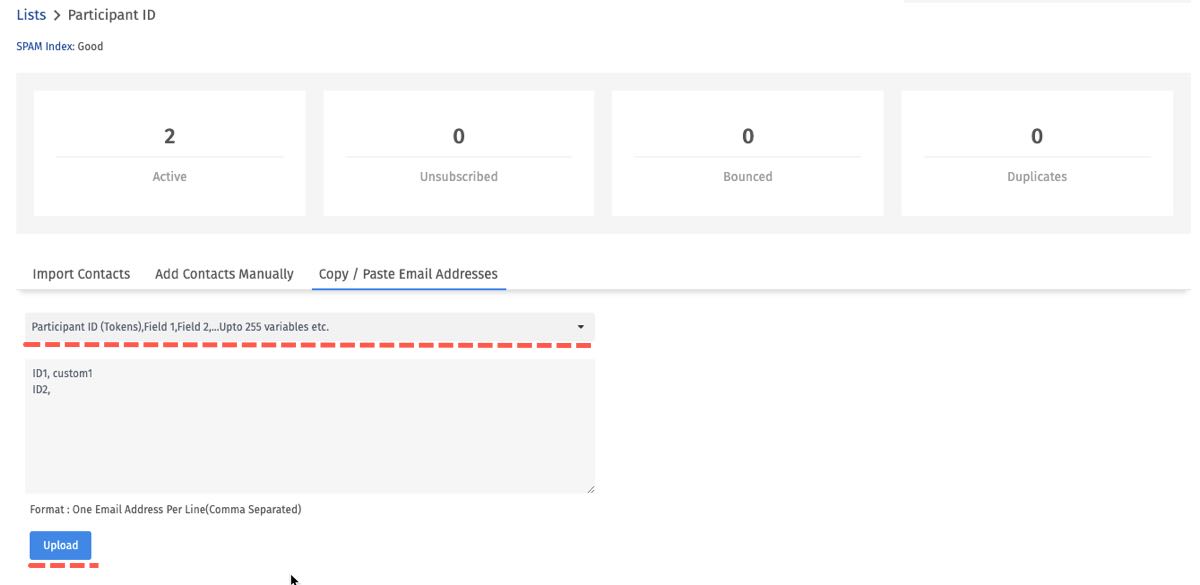The image size is (1200, 585).
Task: Expand the field format dropdown arrow
Action: pyautogui.click(x=581, y=327)
